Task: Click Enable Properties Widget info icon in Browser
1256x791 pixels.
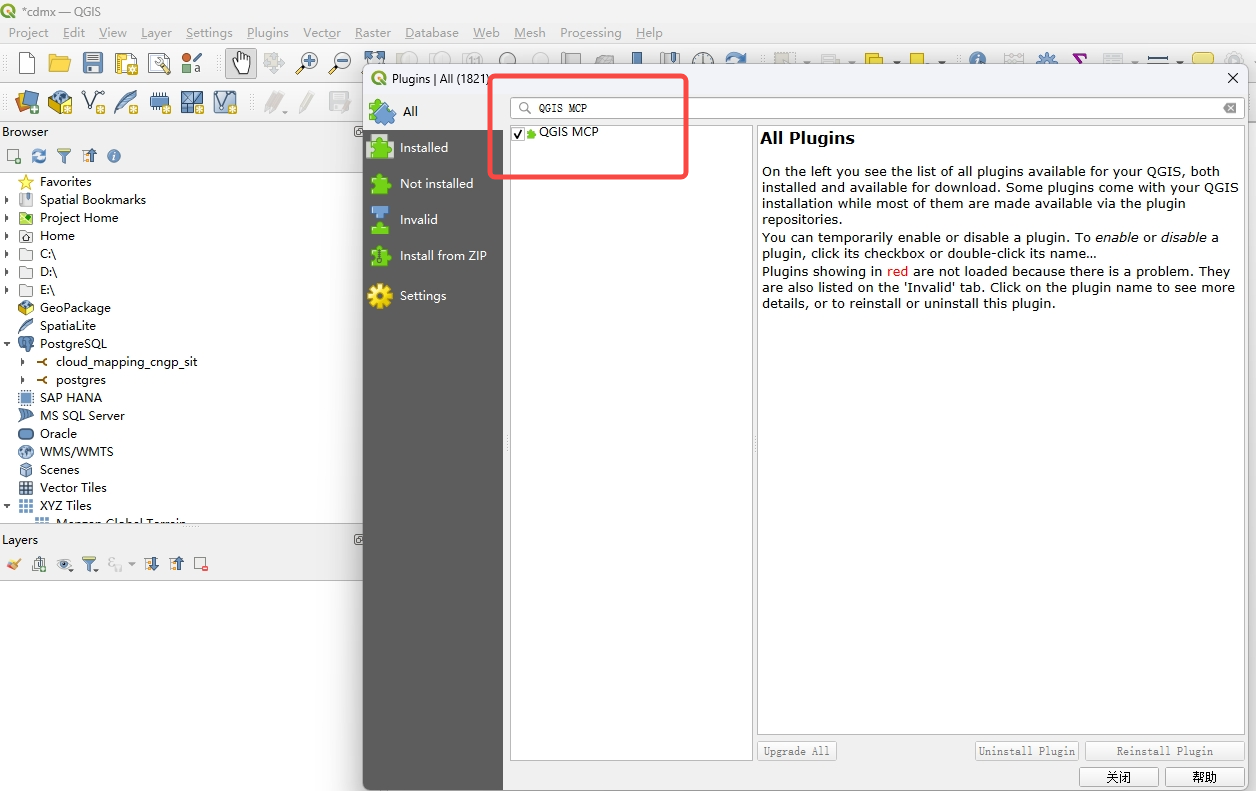Action: coord(114,156)
